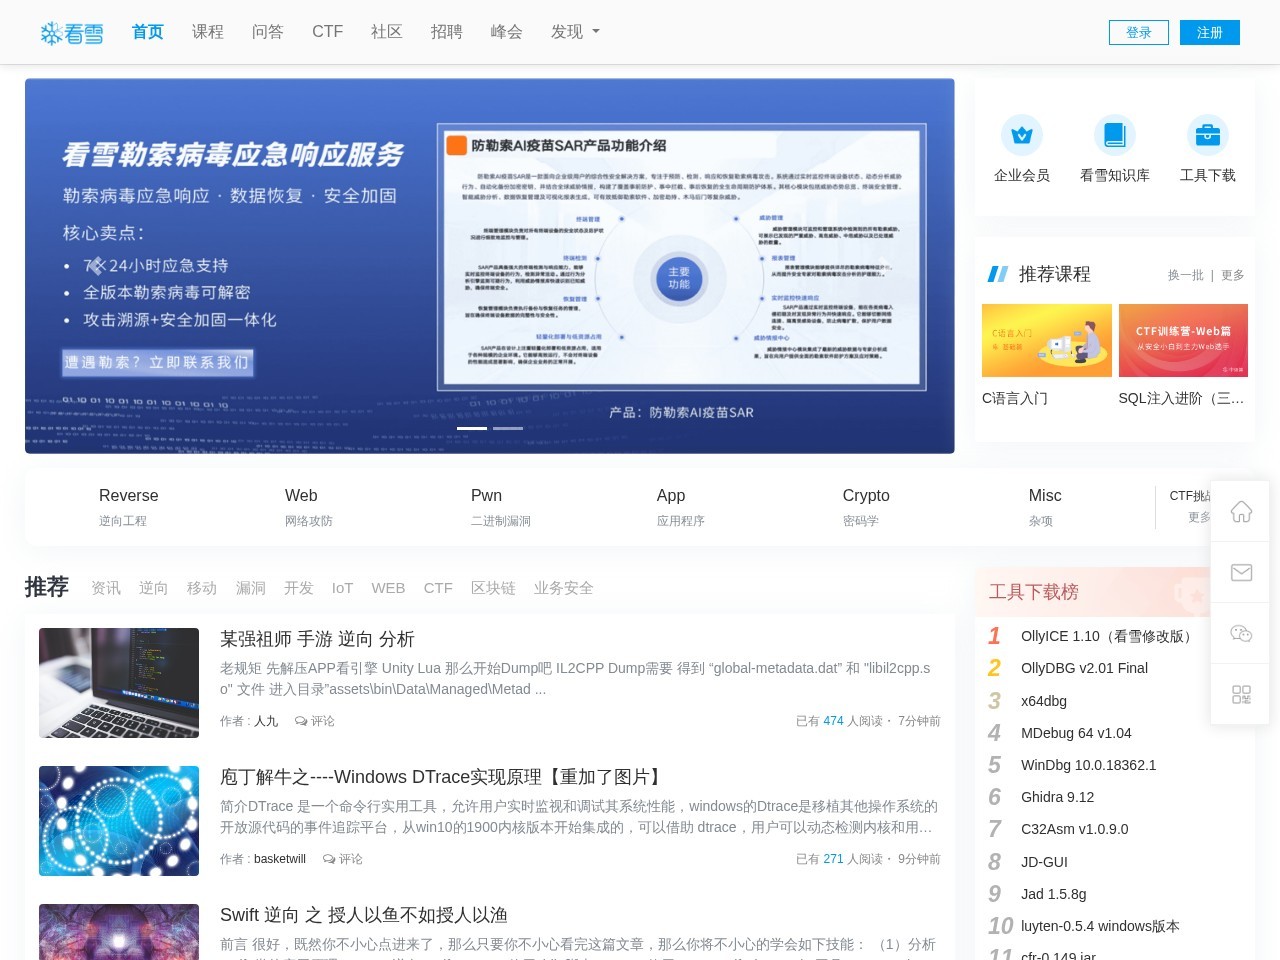Open OllyDBG v2.01 Final download
1280x960 pixels.
(x=1084, y=668)
